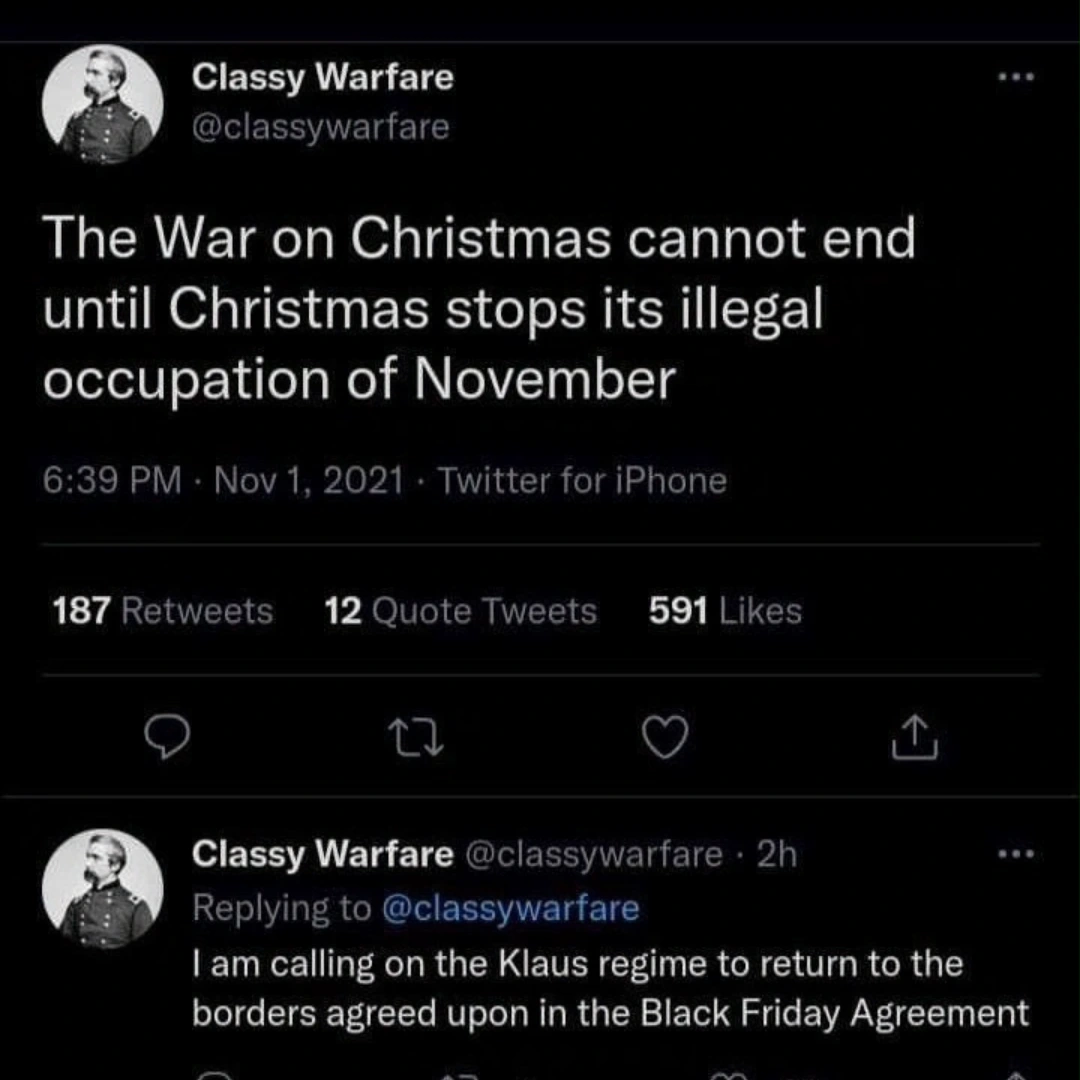
Task: Click the reply's 2h timestamp
Action: 777,854
